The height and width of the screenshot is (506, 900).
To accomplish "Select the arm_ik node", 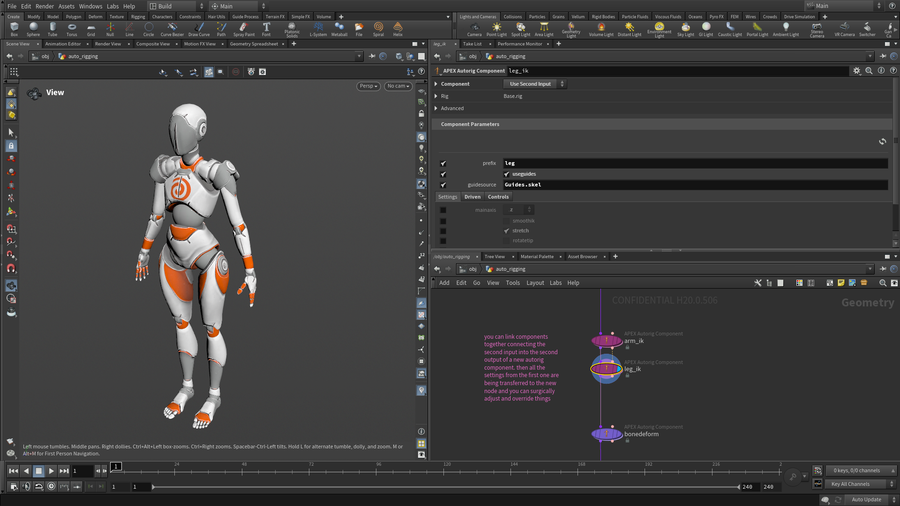I will 607,341.
